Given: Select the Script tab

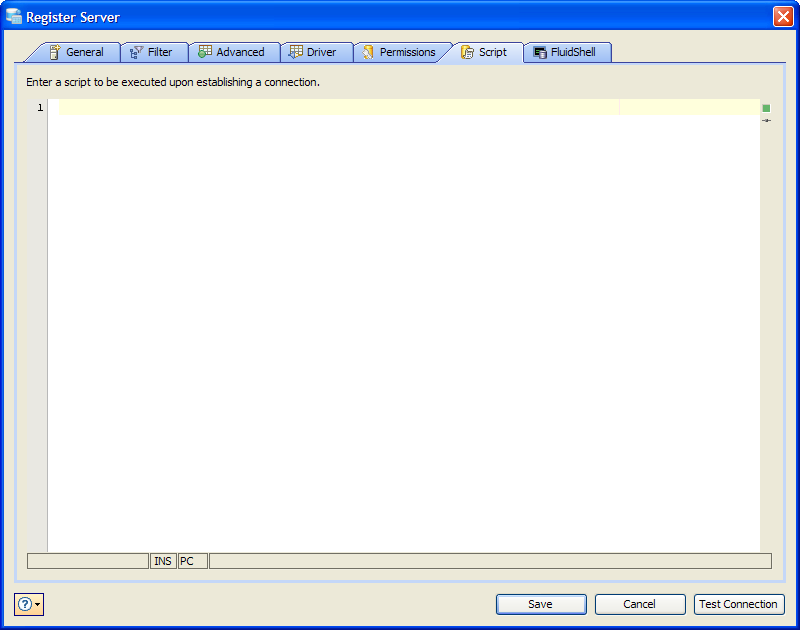Looking at the screenshot, I should tap(485, 52).
